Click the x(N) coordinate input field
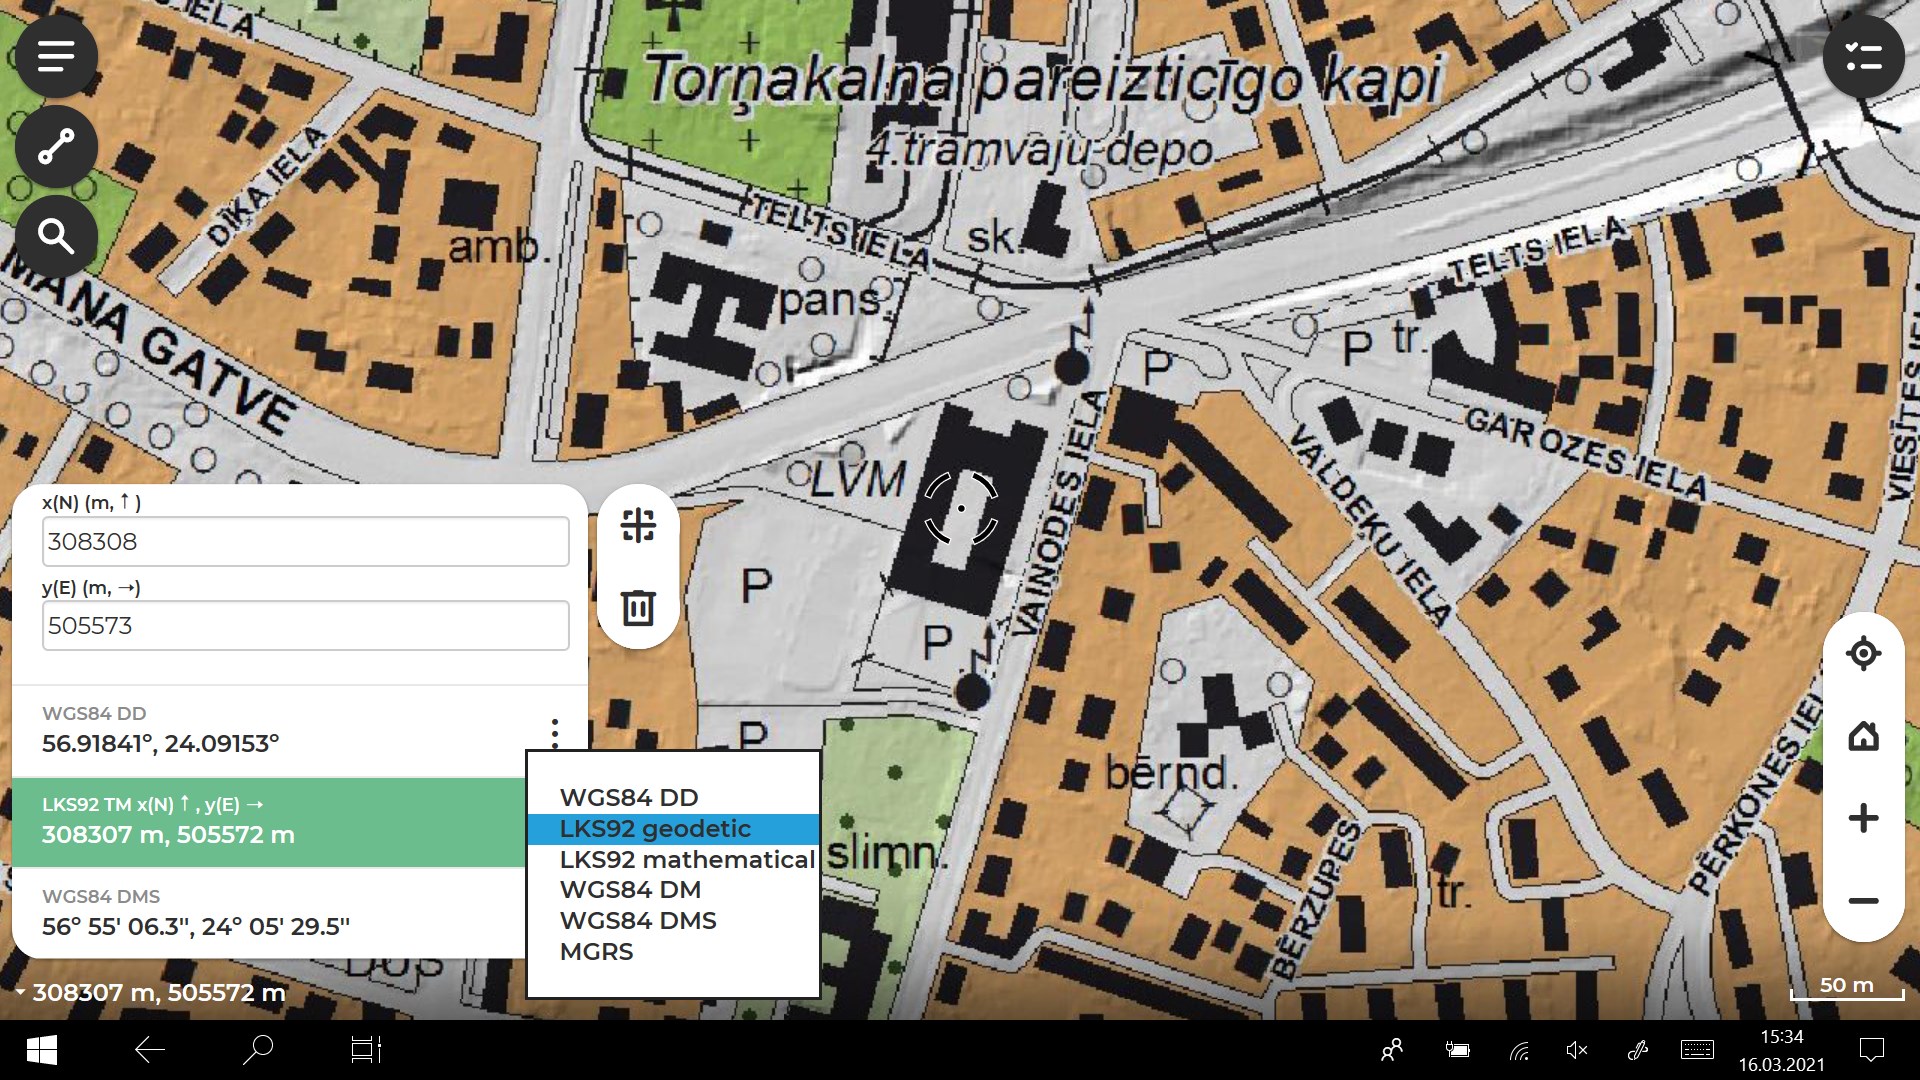 pos(306,542)
